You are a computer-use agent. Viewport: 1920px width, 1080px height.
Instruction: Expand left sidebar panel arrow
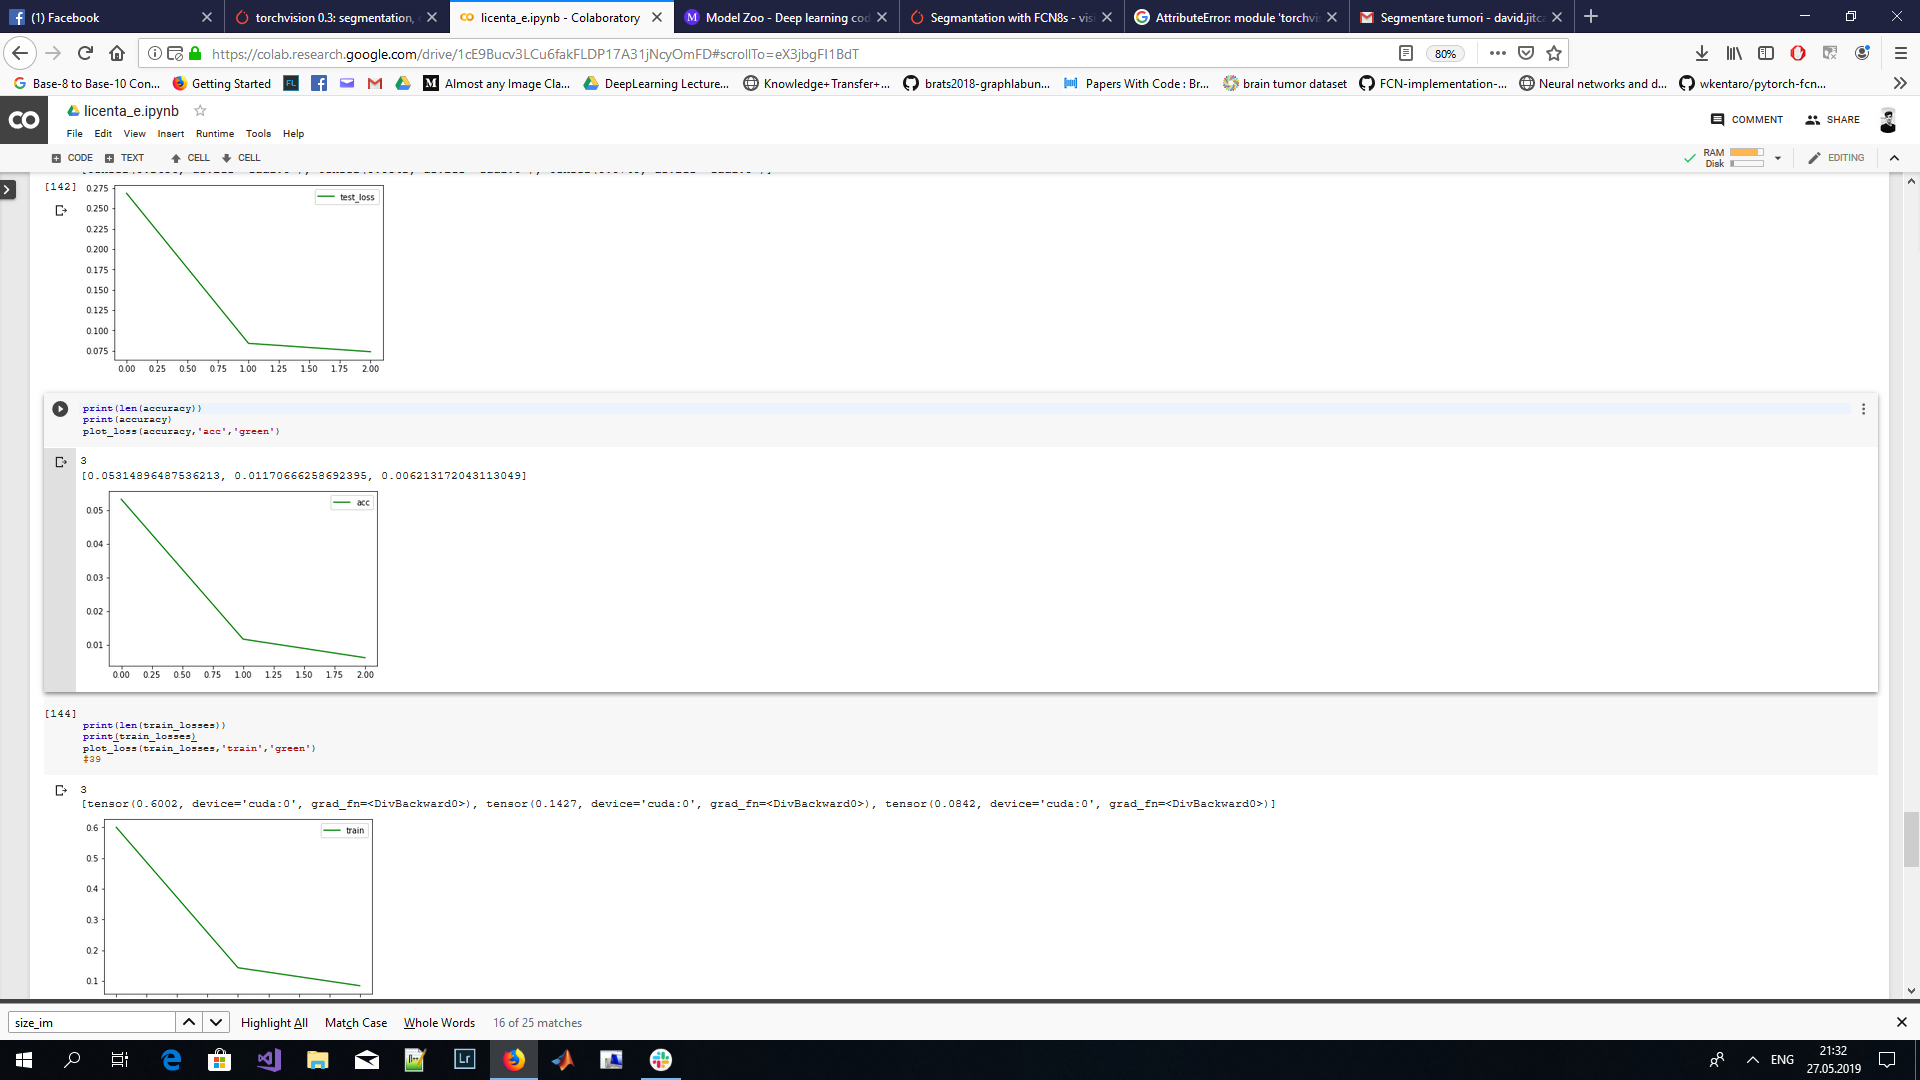8,189
